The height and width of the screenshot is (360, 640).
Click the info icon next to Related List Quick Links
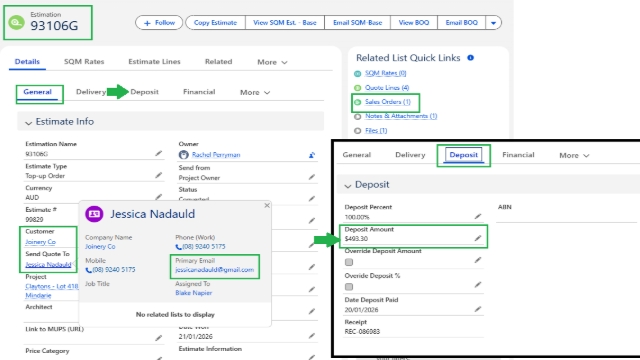471,58
